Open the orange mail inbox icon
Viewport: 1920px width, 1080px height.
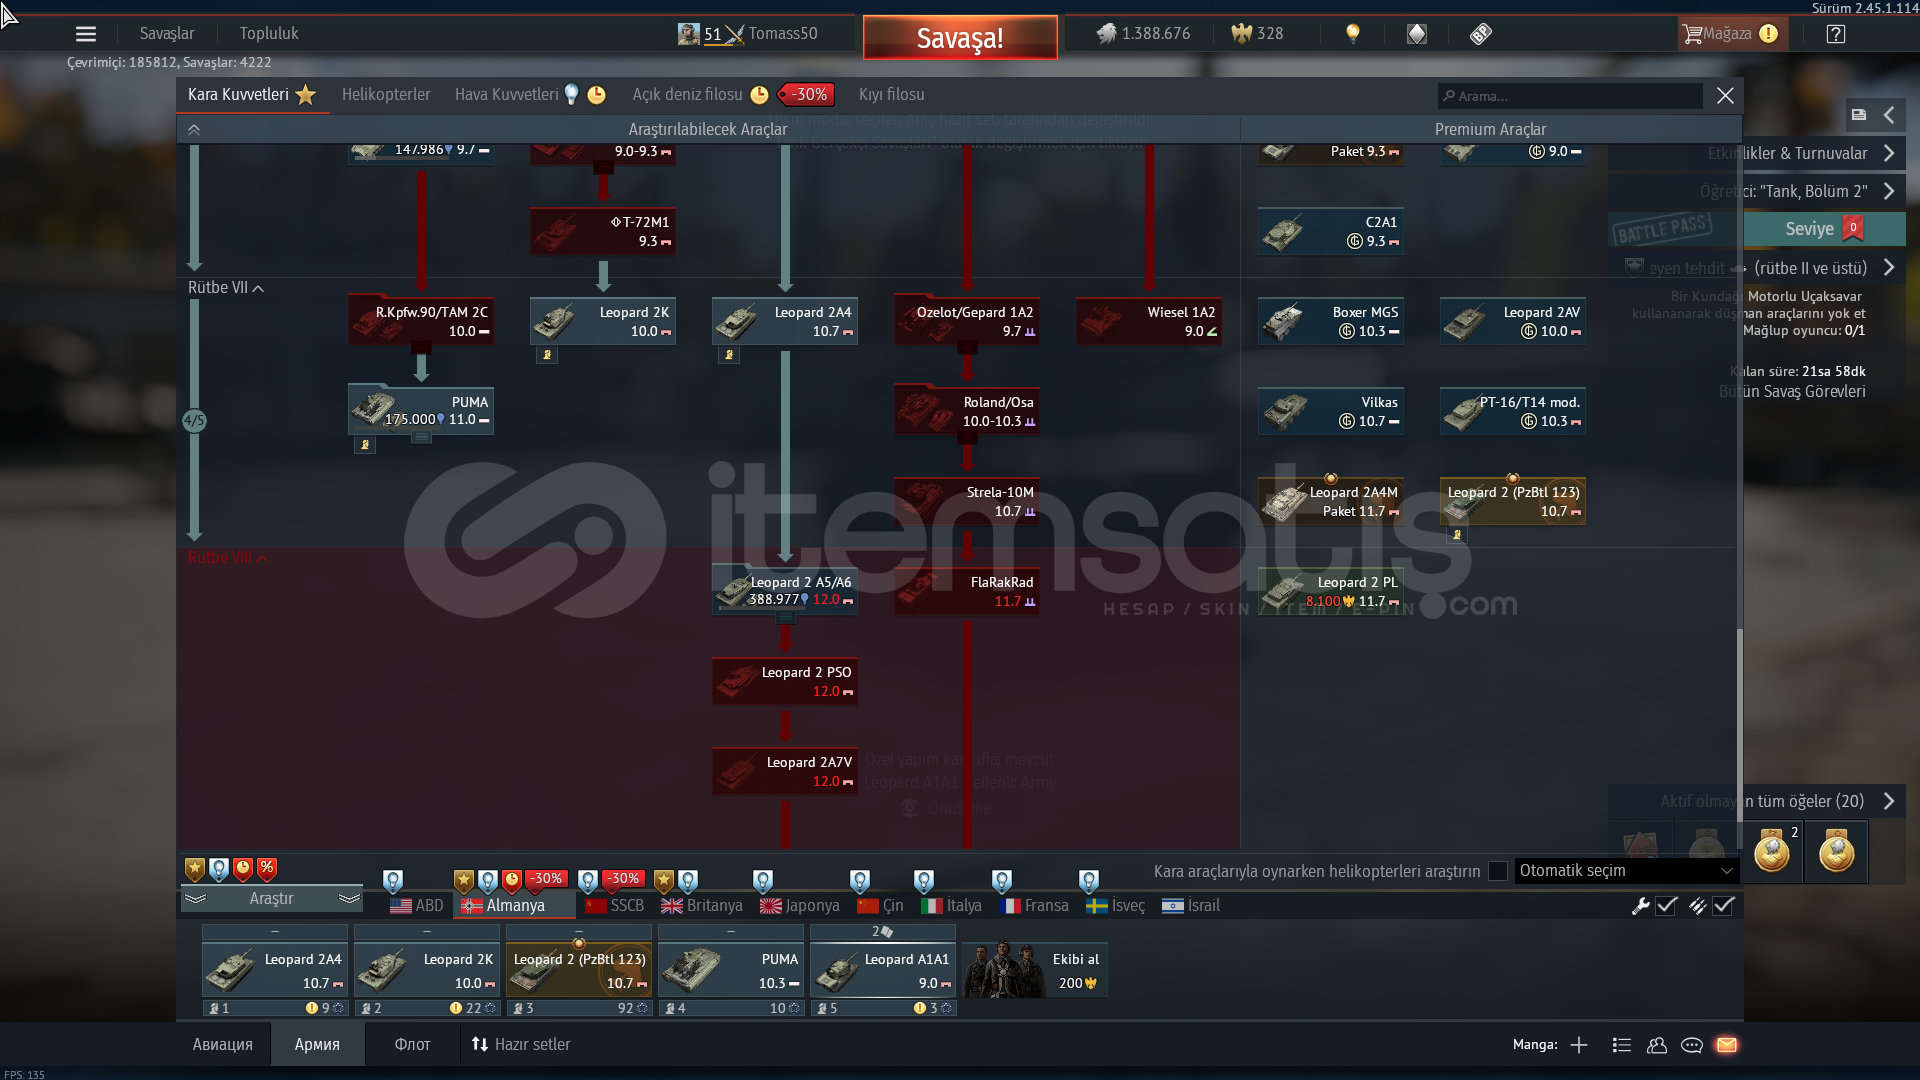click(1727, 1045)
